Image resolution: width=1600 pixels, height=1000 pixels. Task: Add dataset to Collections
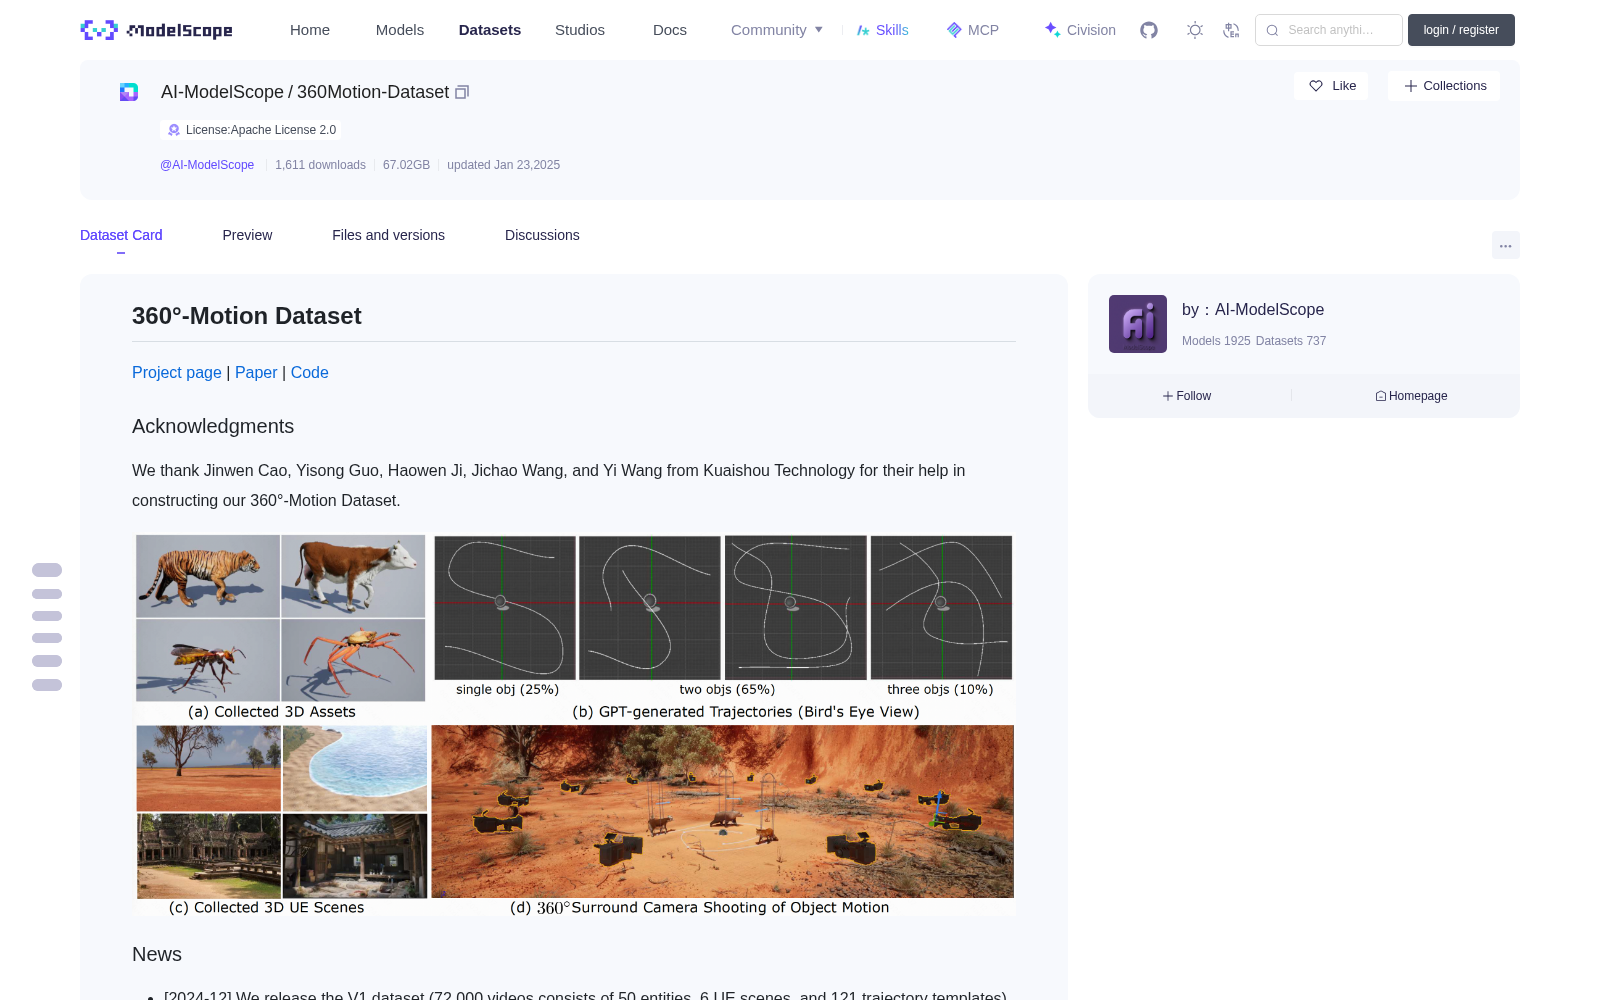pos(1444,86)
